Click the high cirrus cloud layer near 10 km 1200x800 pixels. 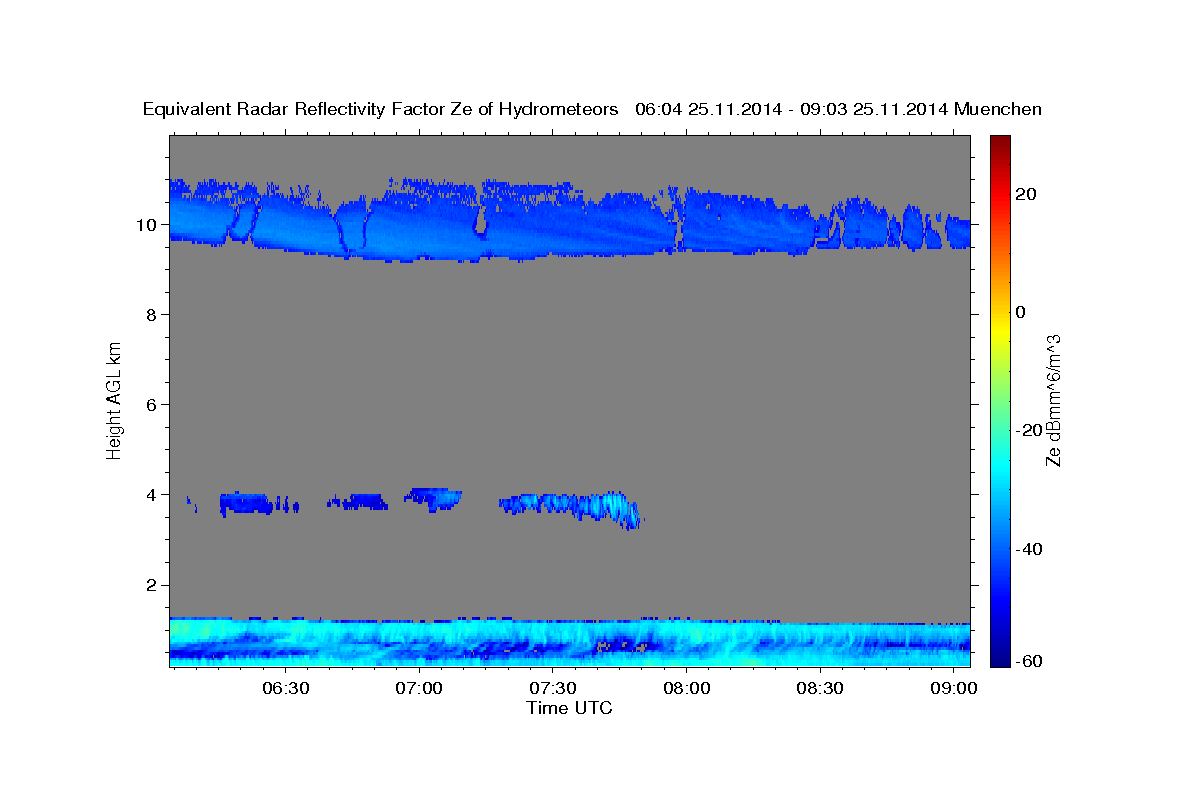click(x=570, y=220)
